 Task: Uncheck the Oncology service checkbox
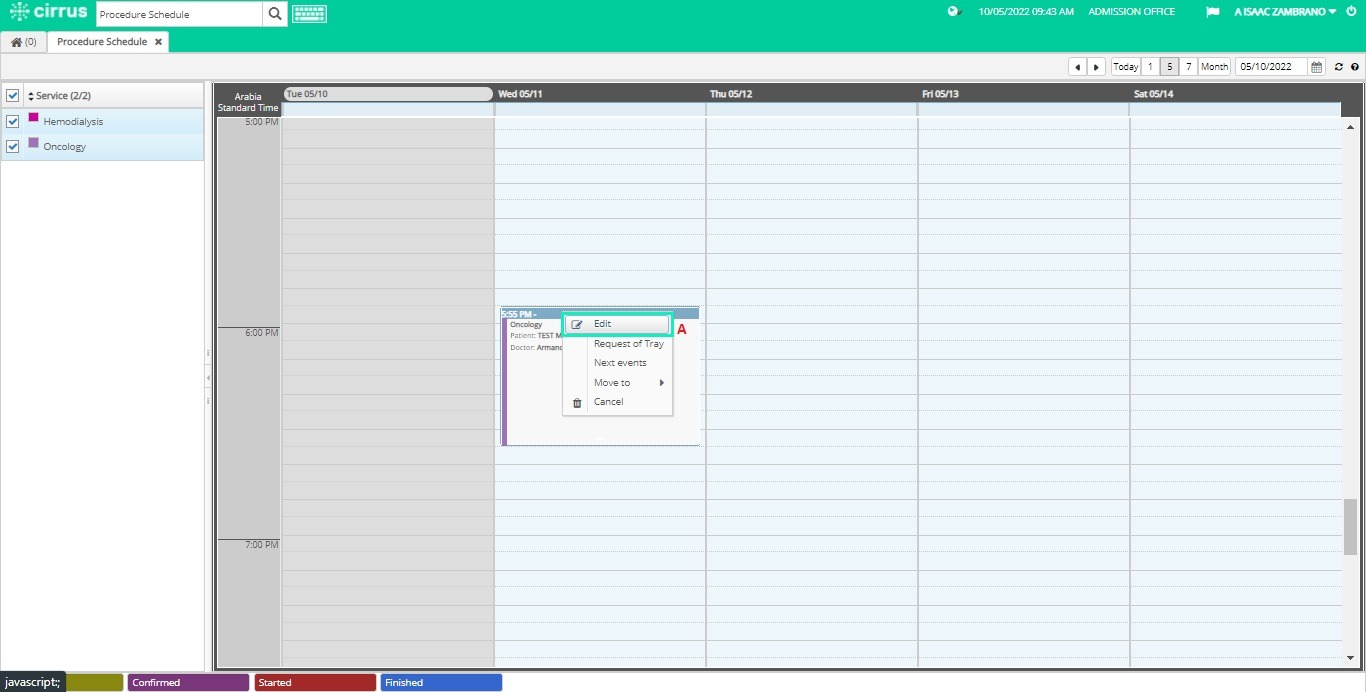coord(13,146)
